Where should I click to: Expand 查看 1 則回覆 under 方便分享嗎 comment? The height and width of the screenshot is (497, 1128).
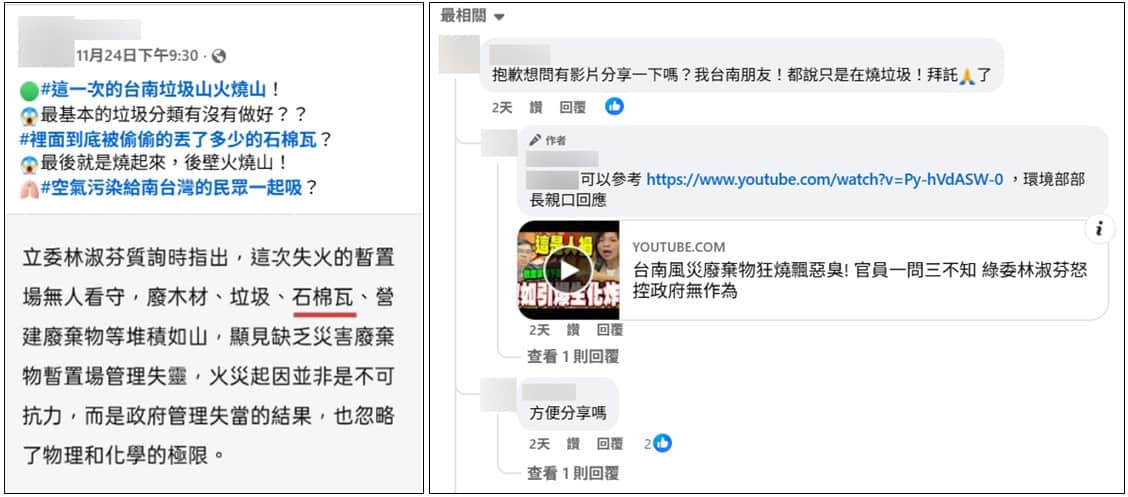pyautogui.click(x=573, y=473)
